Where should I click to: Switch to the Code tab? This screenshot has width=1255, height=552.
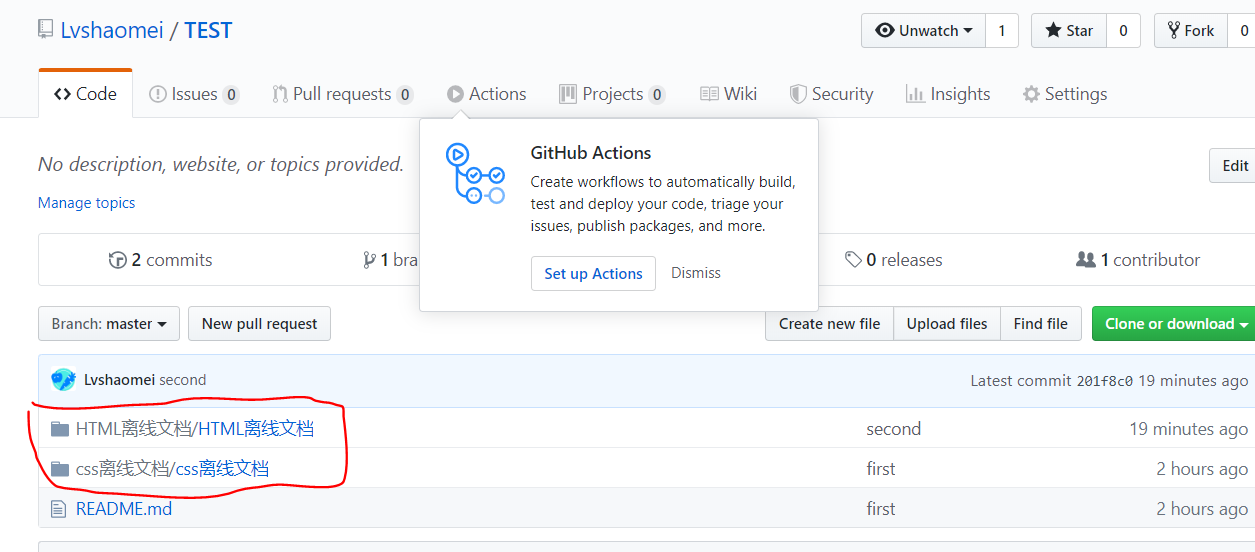point(86,94)
